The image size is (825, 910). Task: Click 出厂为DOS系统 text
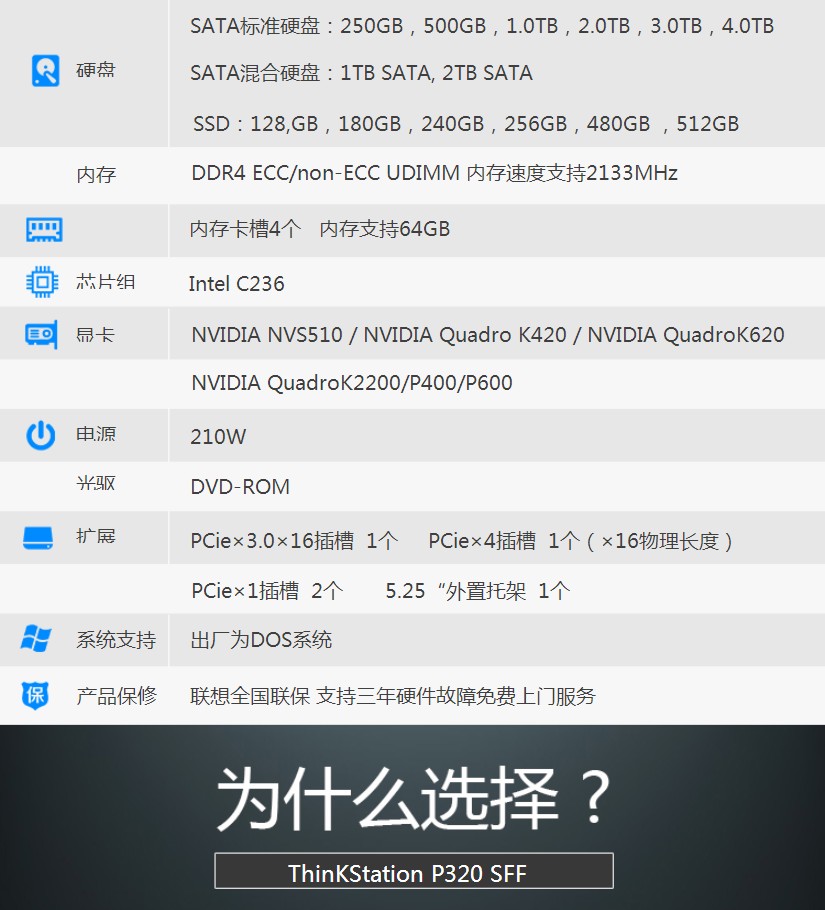coord(261,640)
